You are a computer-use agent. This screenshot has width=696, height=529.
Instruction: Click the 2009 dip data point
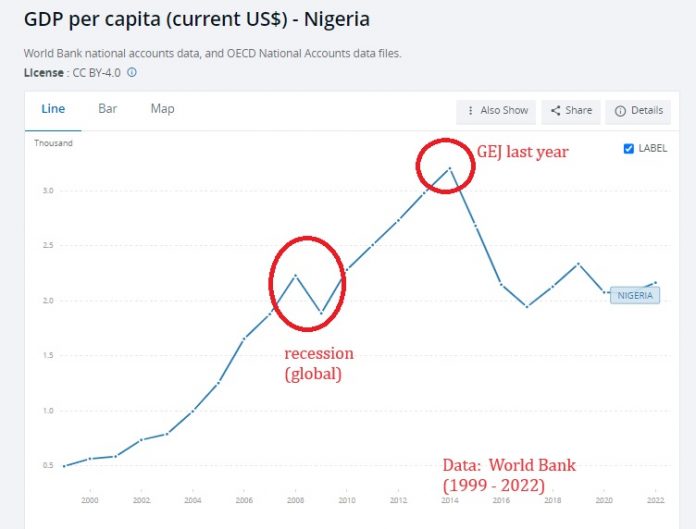coord(321,313)
